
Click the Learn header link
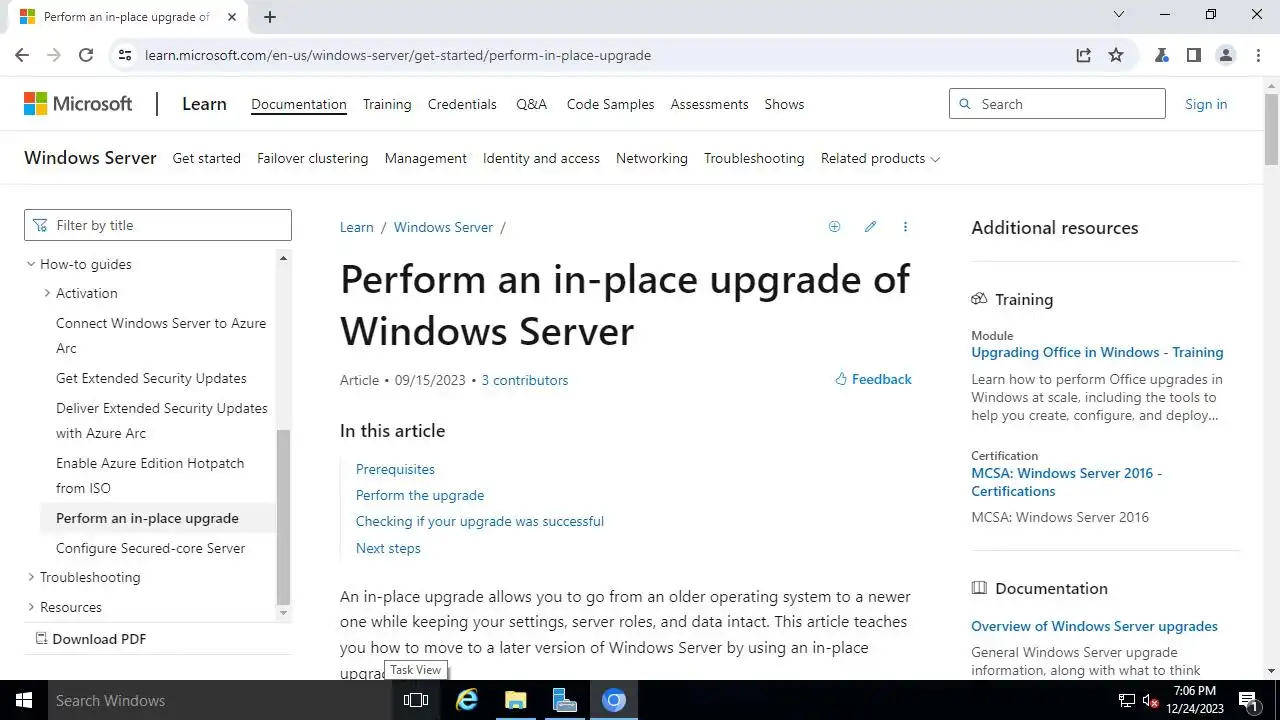point(204,104)
